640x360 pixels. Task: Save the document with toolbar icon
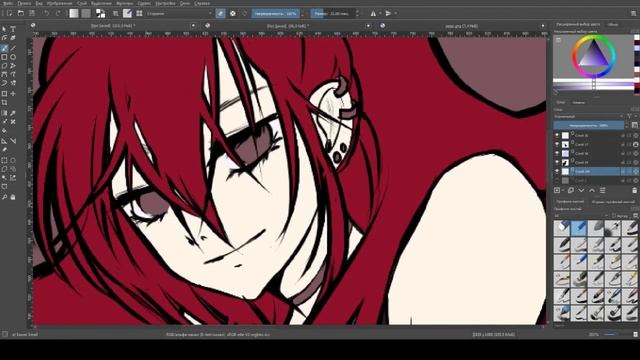(32, 13)
